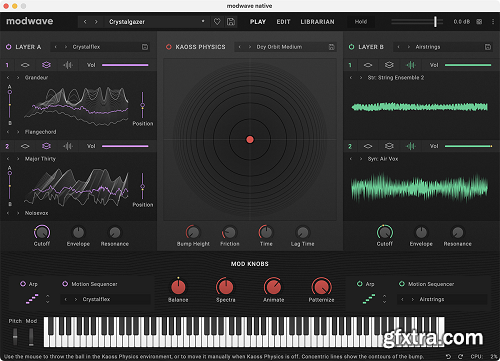
Task: Go to next performance with right chevron
Action: point(96,22)
